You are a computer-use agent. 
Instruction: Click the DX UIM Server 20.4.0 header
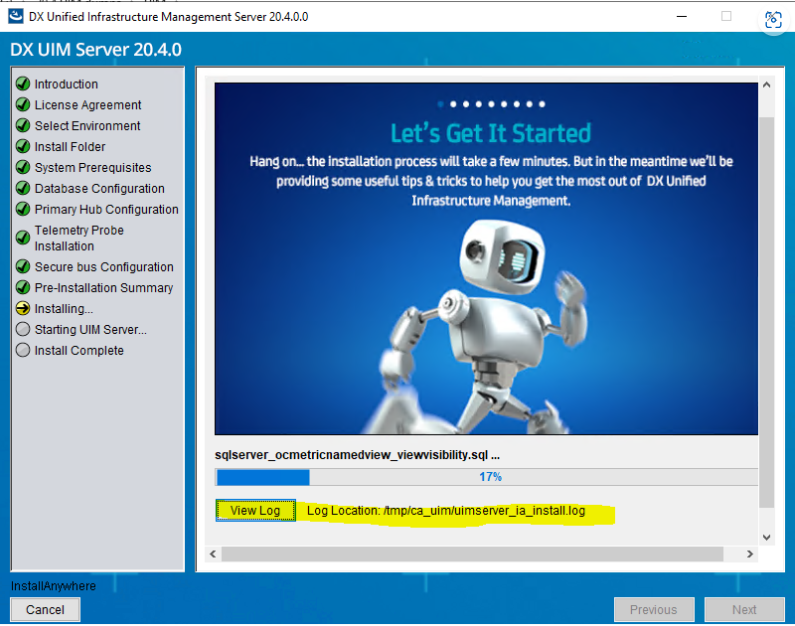(96, 50)
